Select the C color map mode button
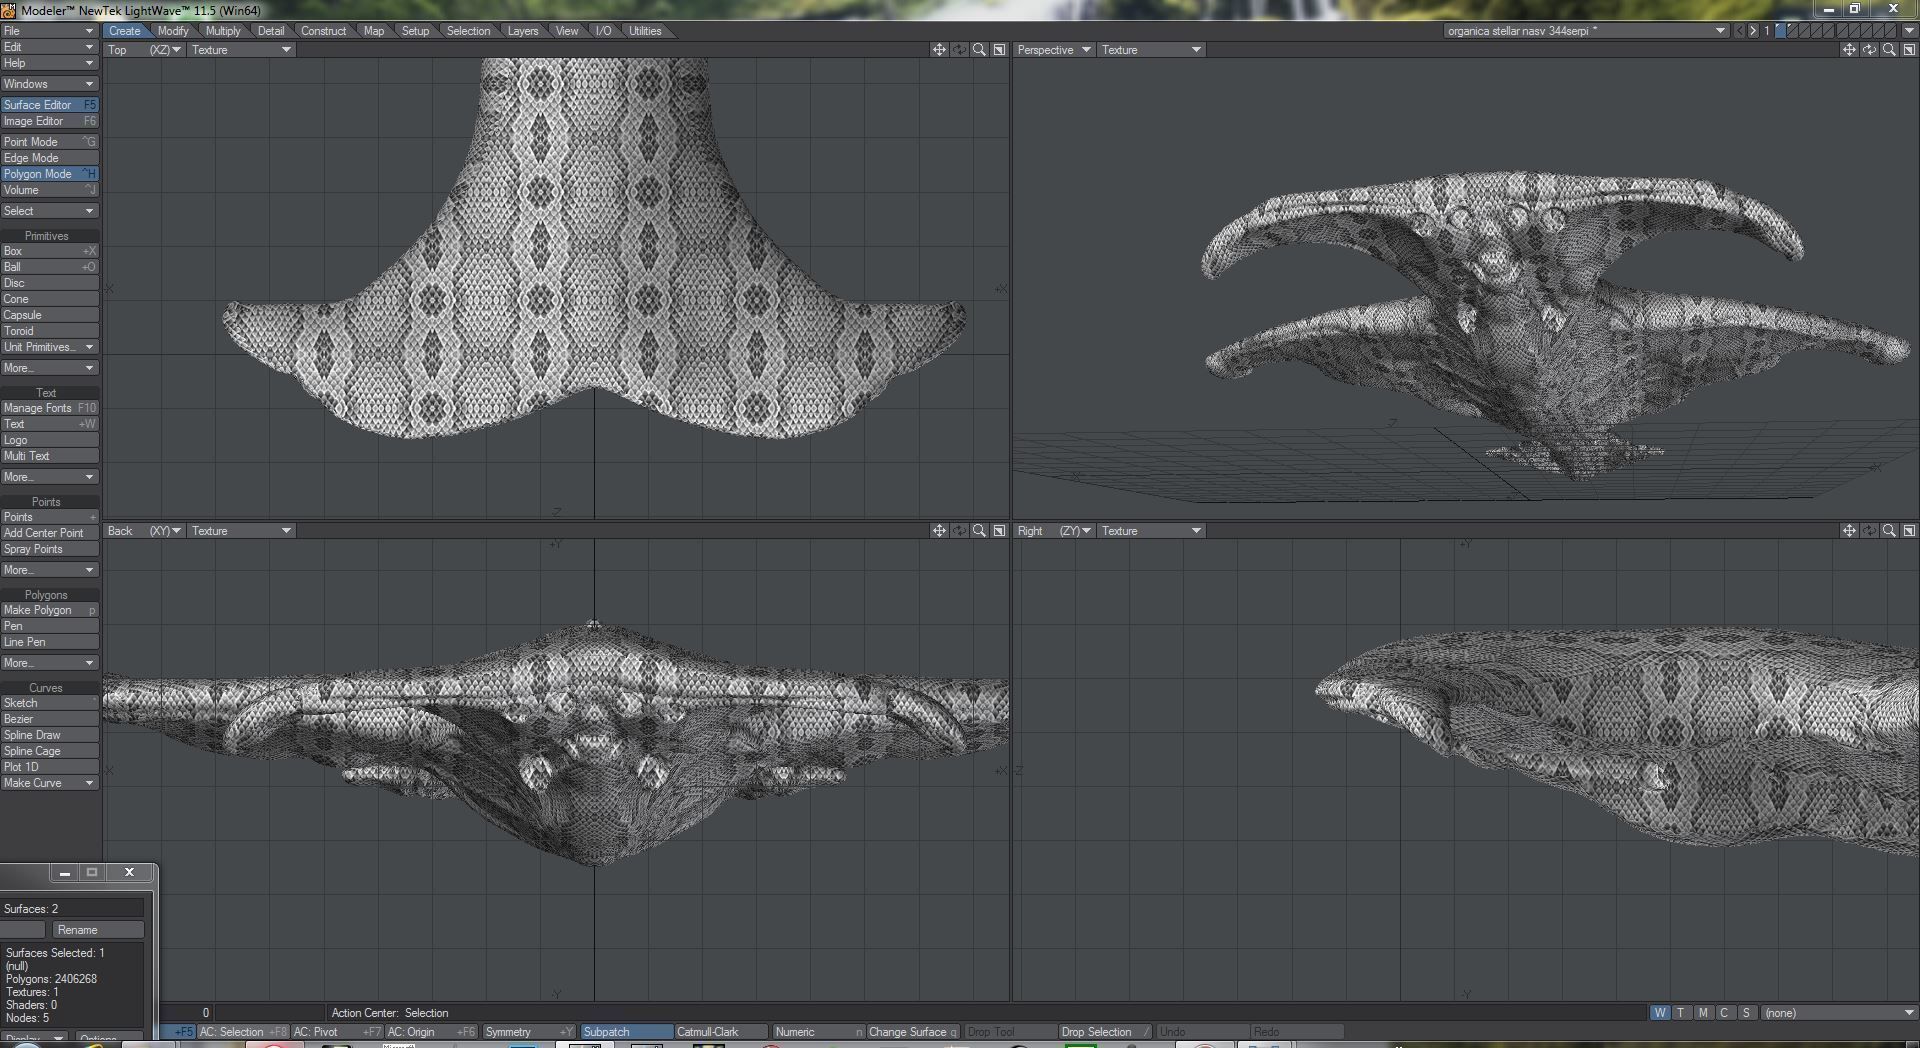This screenshot has height=1048, width=1920. pos(1724,1013)
